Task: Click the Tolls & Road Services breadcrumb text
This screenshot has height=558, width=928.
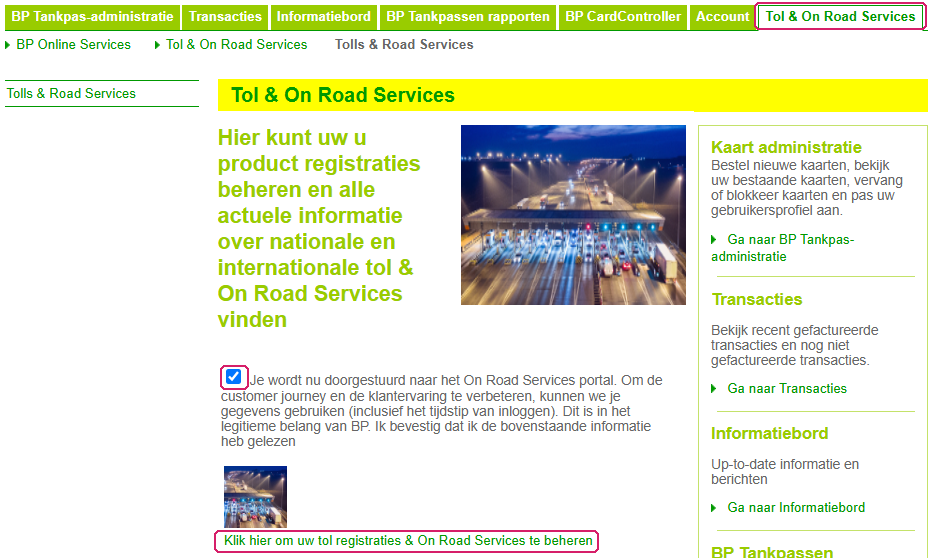Action: pos(404,44)
